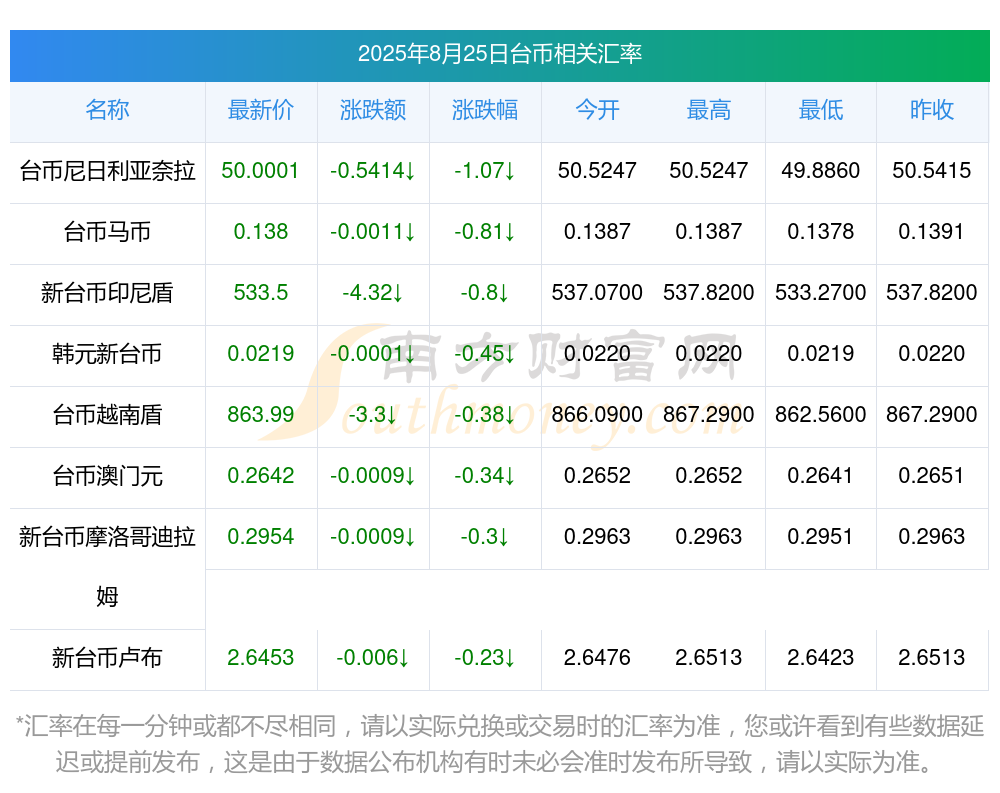Viewport: 1000px width, 793px height.
Task: Click change percent -0.23↓
Action: click(x=485, y=658)
